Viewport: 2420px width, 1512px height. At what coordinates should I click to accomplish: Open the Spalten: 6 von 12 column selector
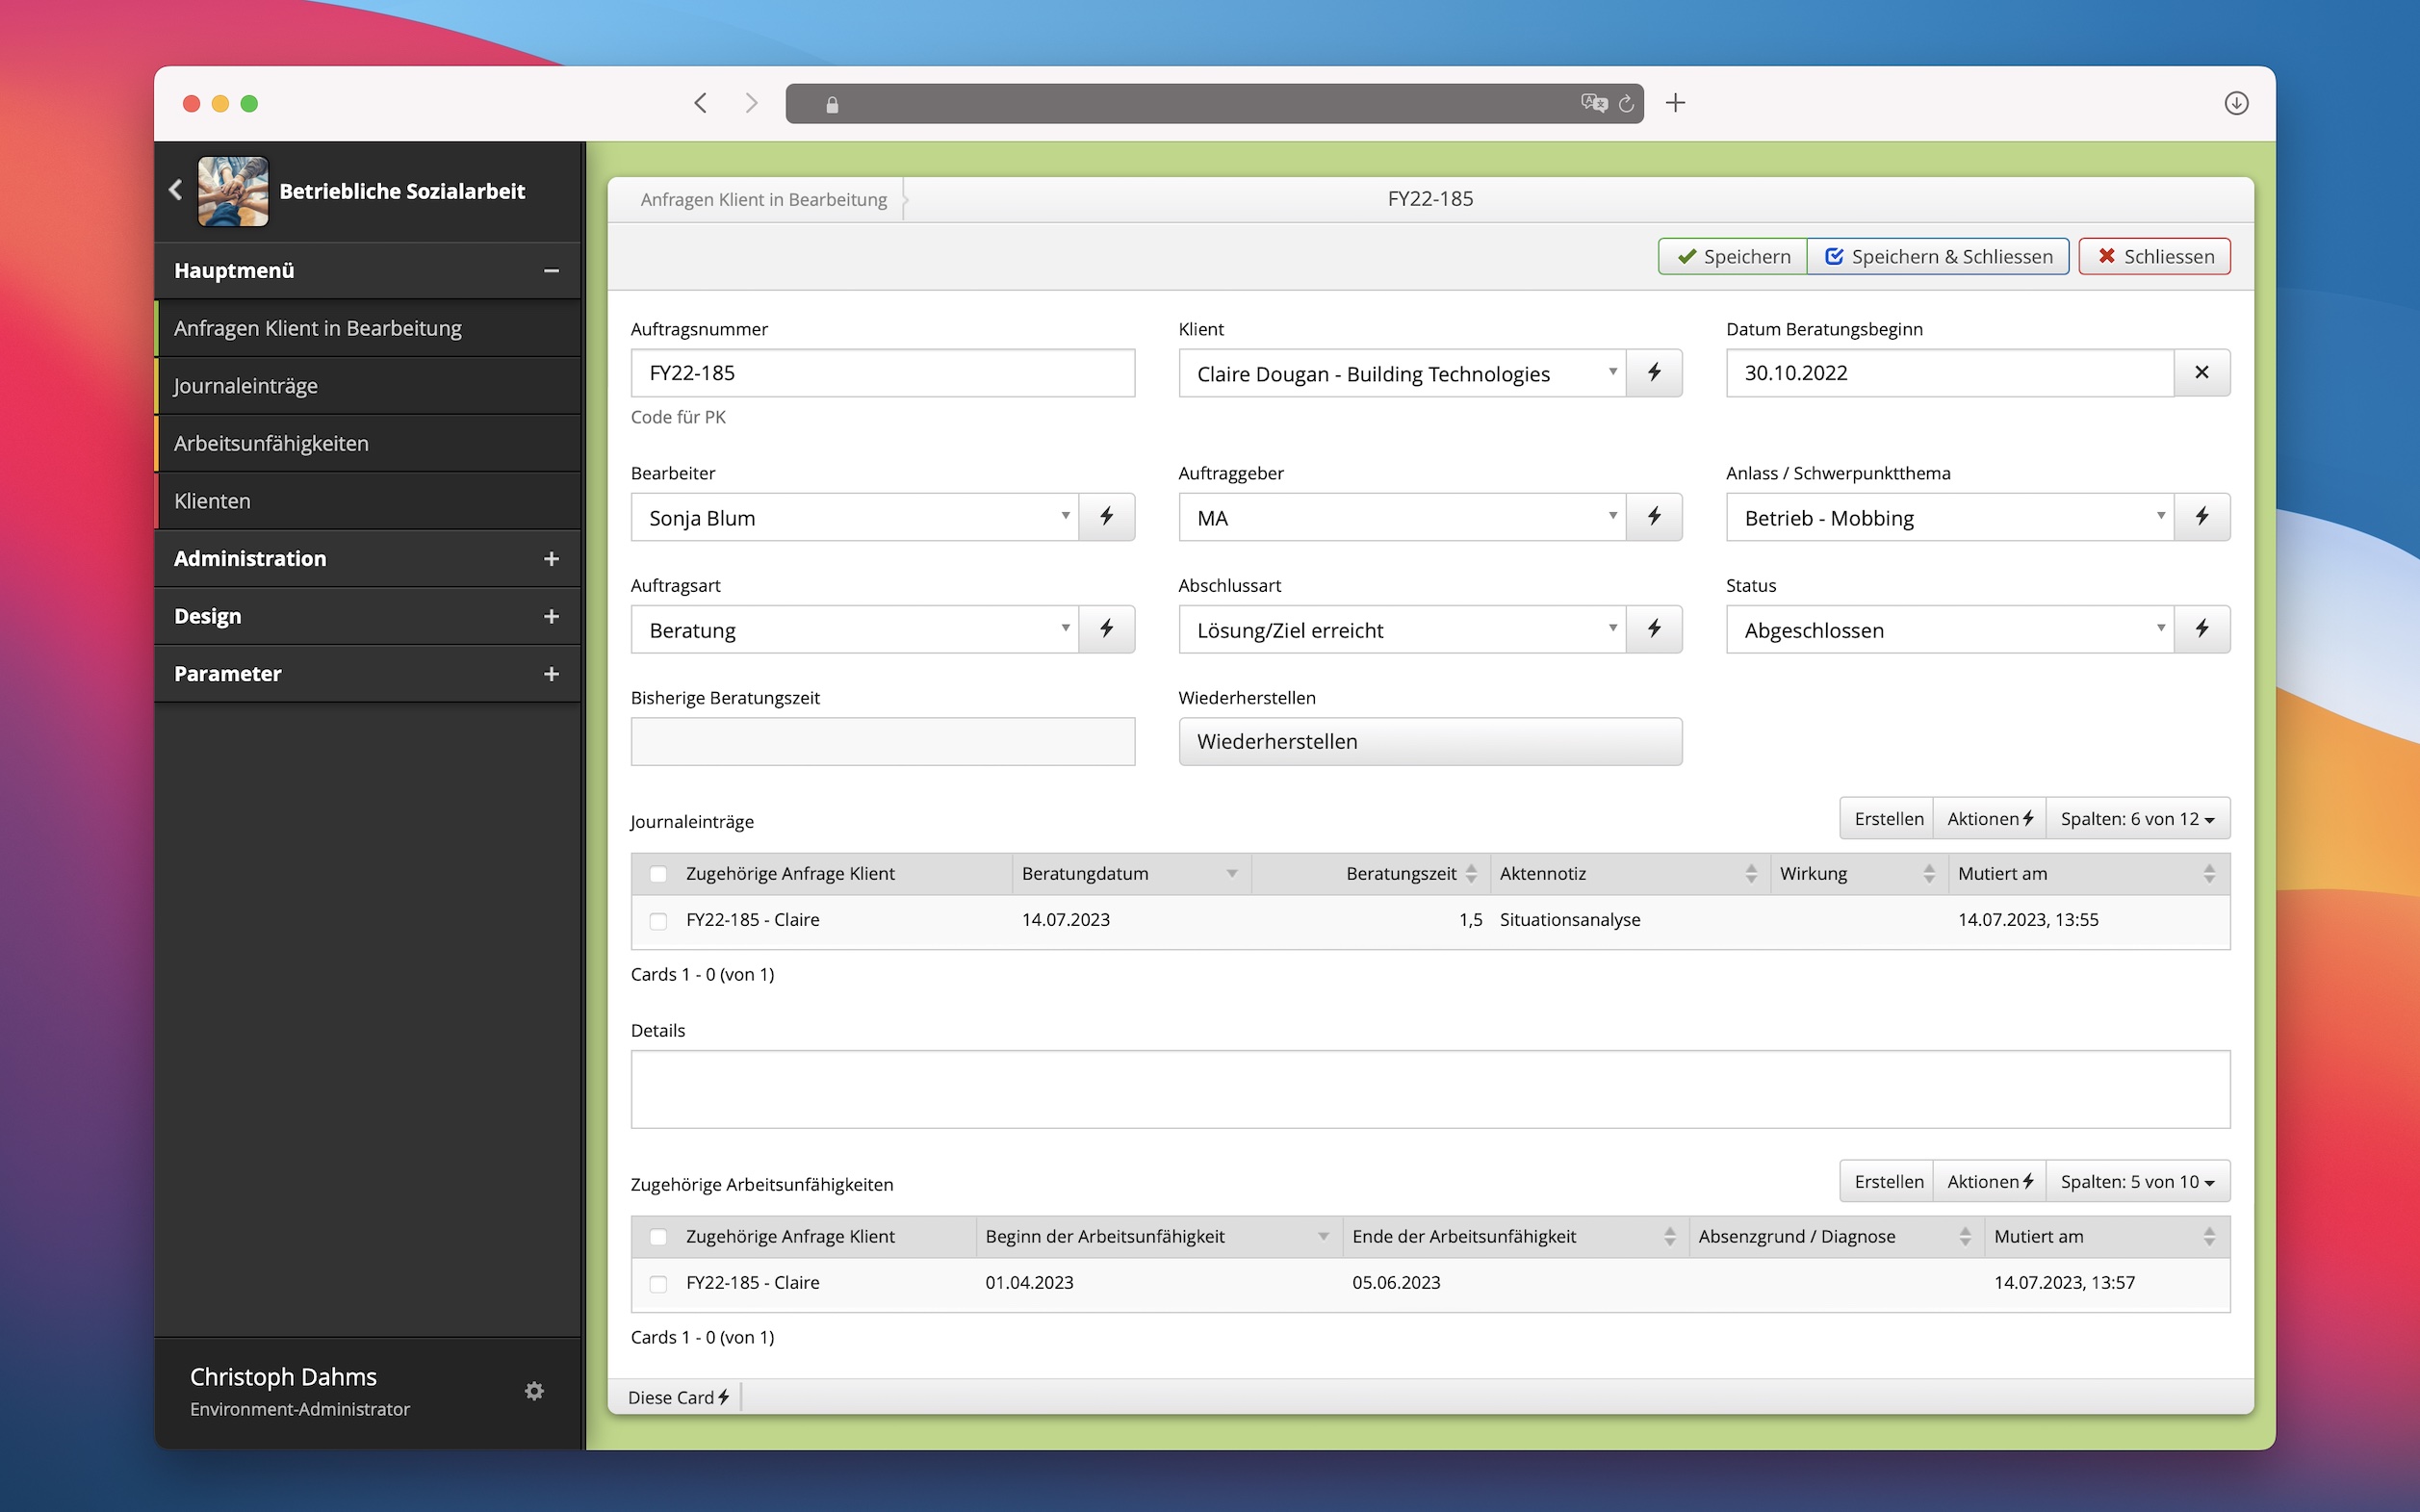[x=2137, y=819]
